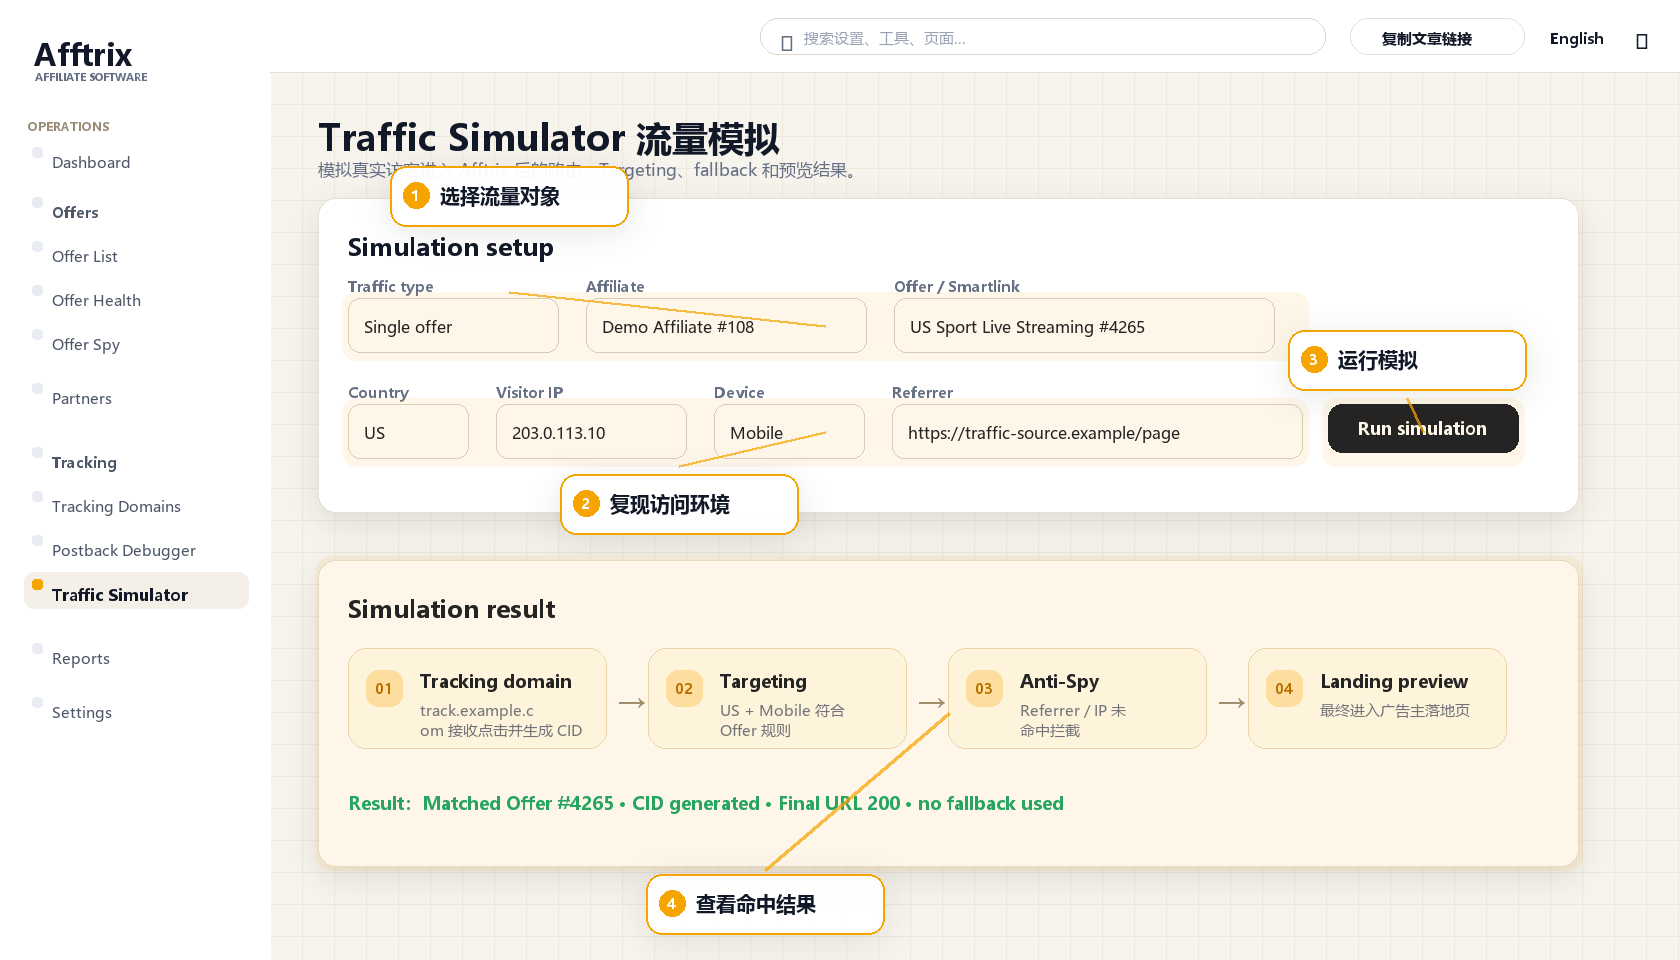Click the 03 Anti-Spy step card
The image size is (1680, 960).
pos(1077,698)
